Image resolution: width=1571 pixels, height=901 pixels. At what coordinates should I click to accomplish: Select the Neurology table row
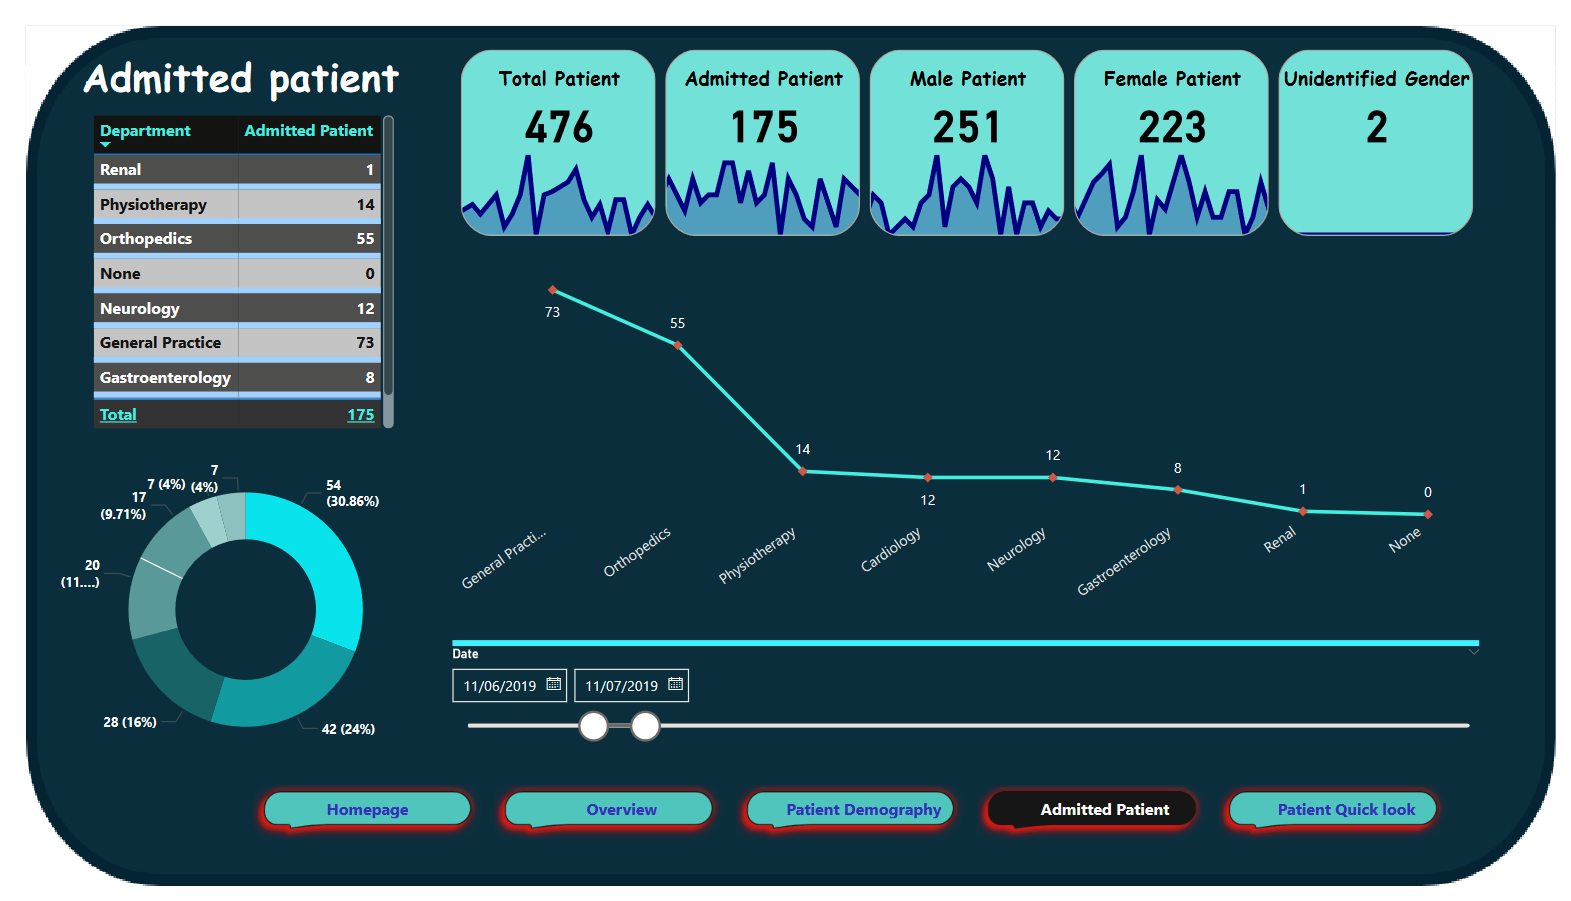237,308
